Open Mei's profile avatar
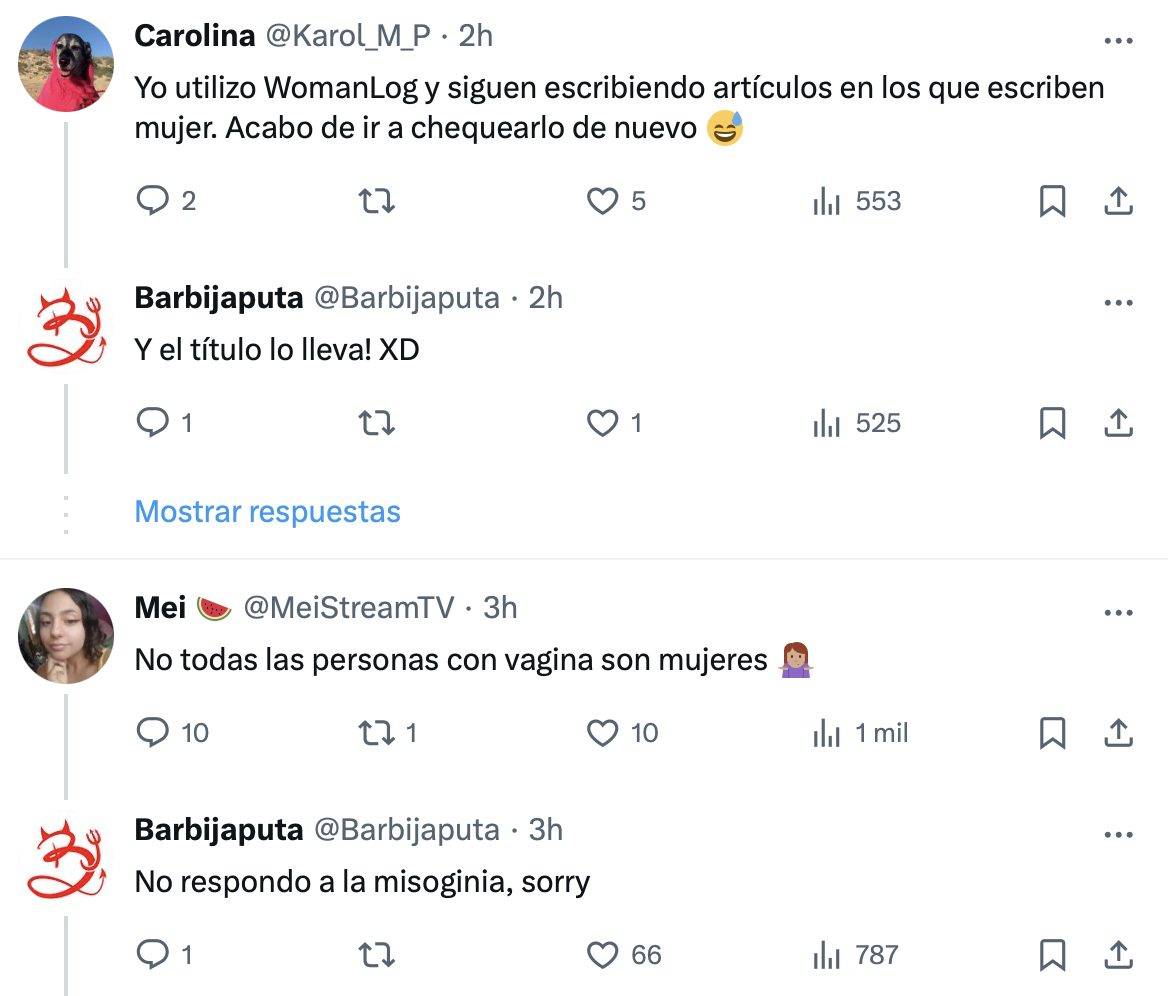Image resolution: width=1168 pixels, height=996 pixels. point(66,635)
